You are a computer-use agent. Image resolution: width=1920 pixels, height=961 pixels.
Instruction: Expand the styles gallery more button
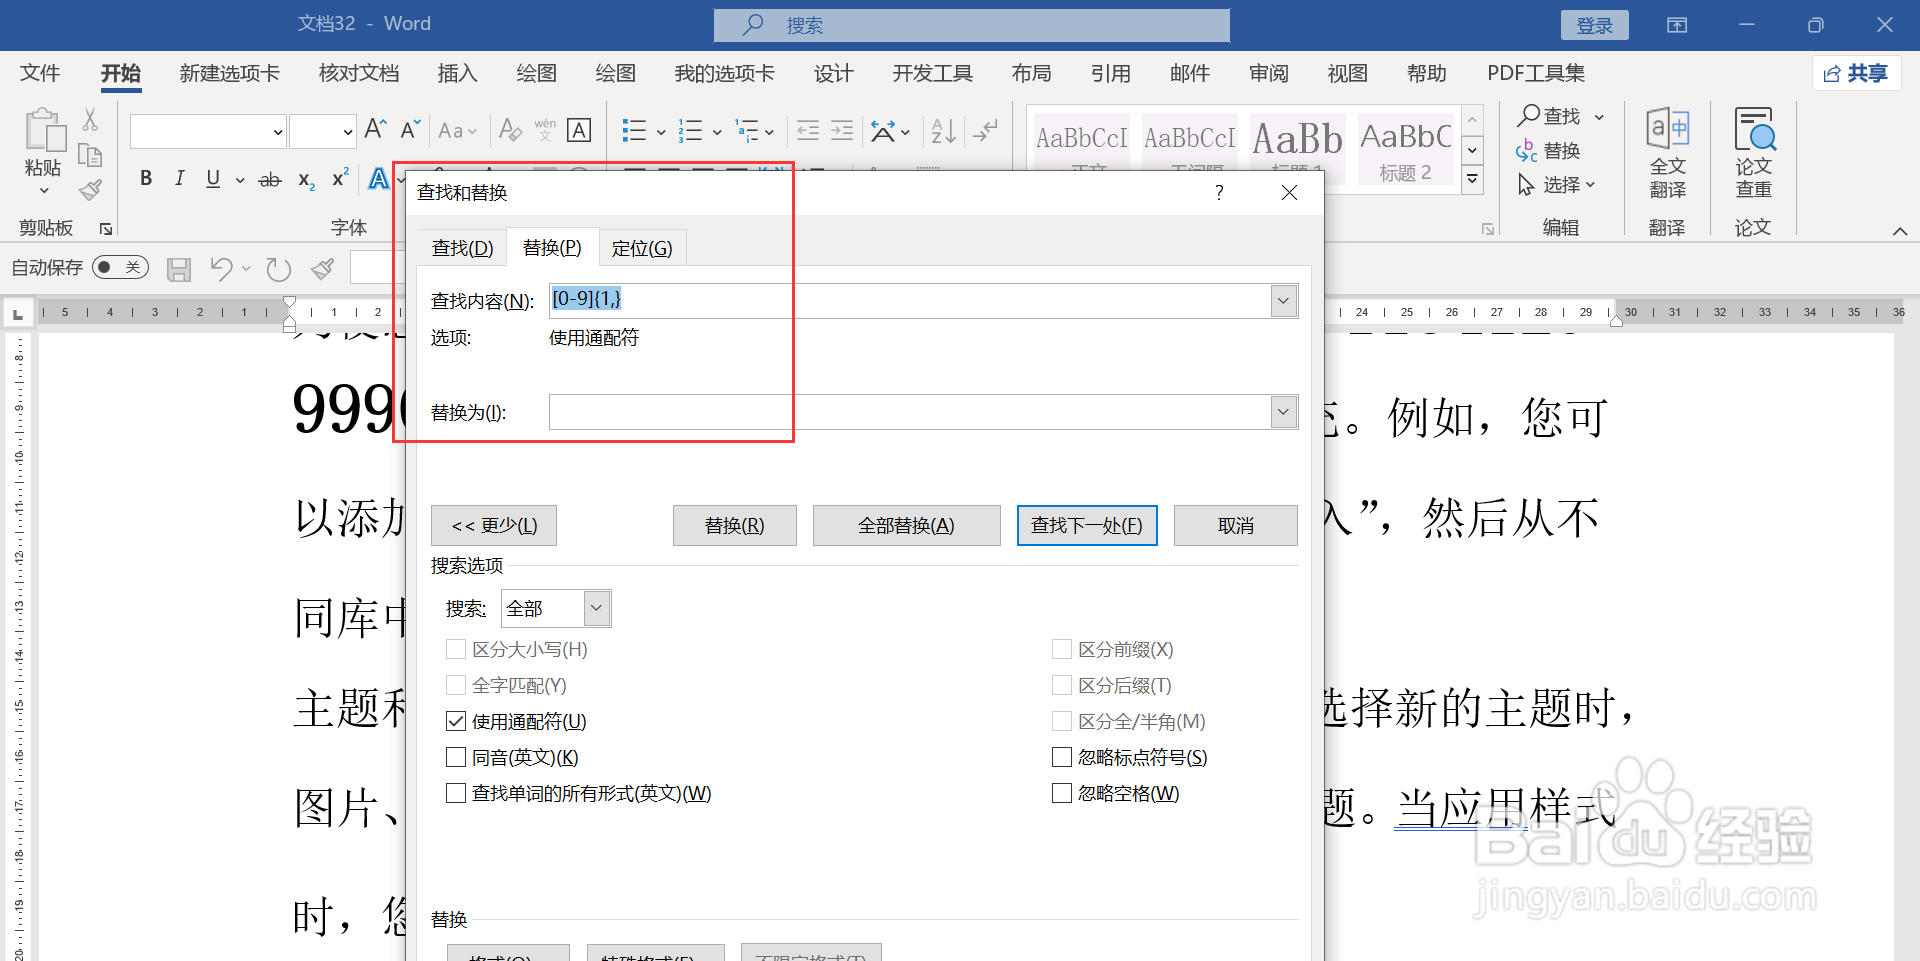(1472, 180)
